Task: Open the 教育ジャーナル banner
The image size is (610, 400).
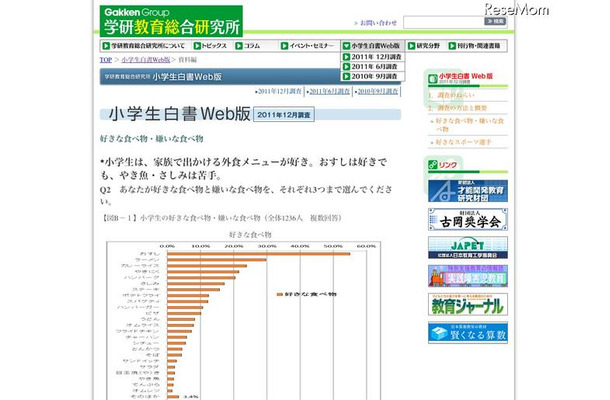Action: point(468,304)
